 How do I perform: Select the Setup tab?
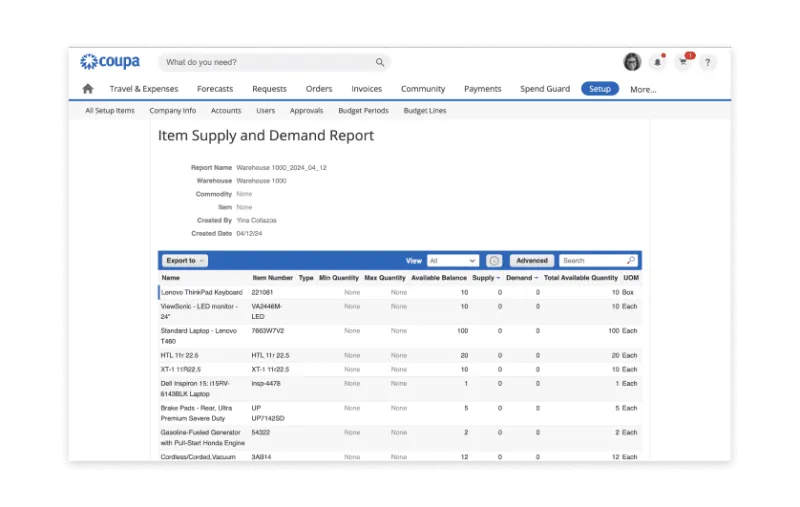point(600,89)
